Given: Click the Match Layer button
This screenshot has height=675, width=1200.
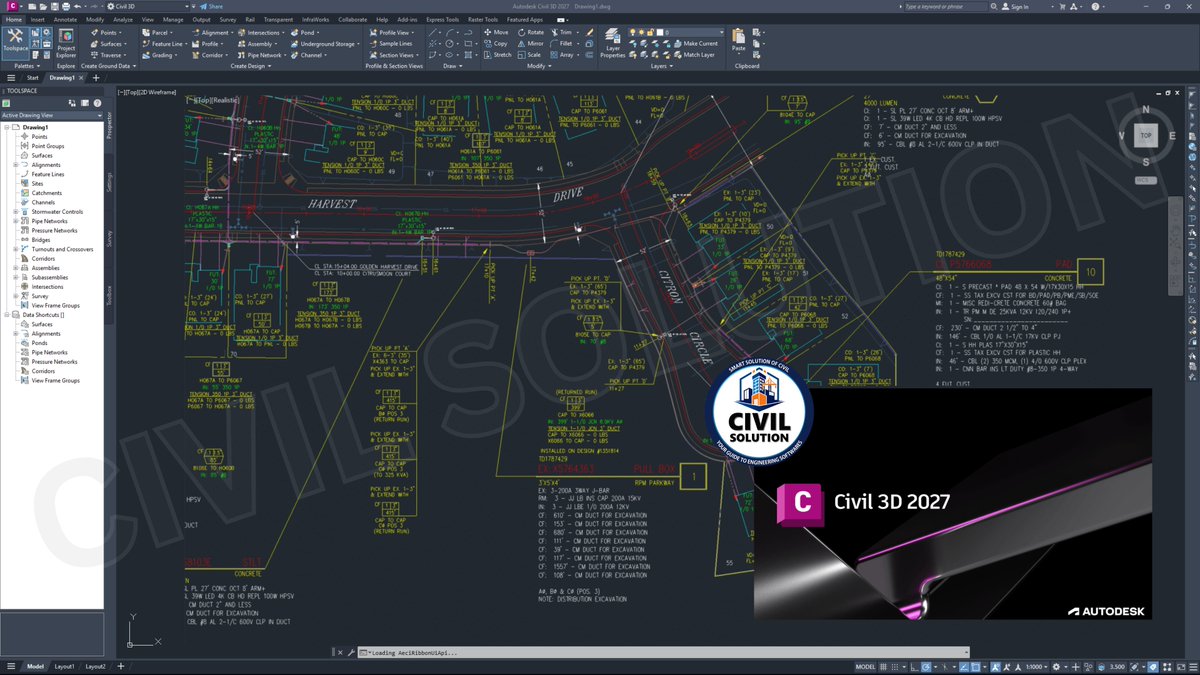Looking at the screenshot, I should click(x=692, y=55).
